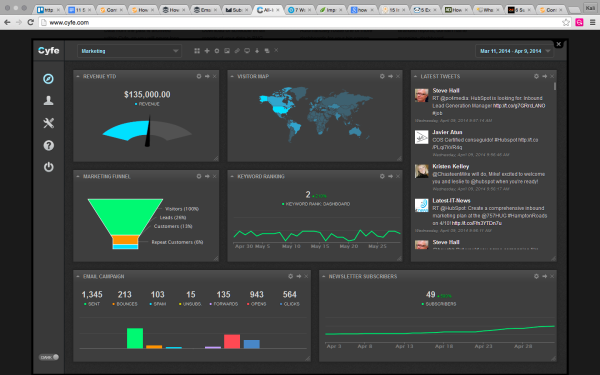Bookmark page with the star icon
Screen dimensions: 600x375
(x=566, y=23)
